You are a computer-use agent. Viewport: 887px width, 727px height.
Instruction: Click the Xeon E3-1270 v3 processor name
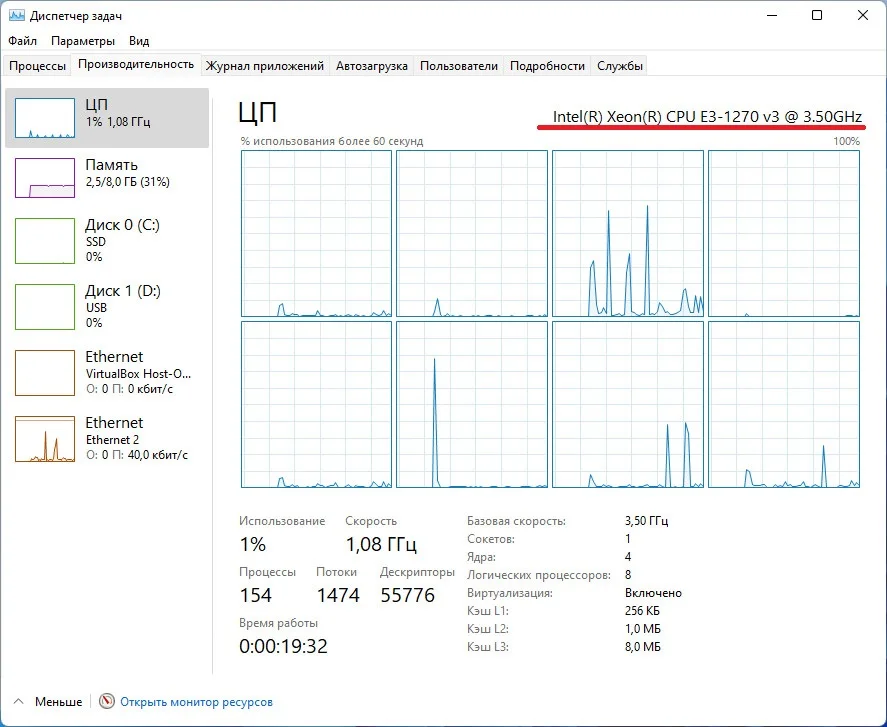[x=707, y=117]
